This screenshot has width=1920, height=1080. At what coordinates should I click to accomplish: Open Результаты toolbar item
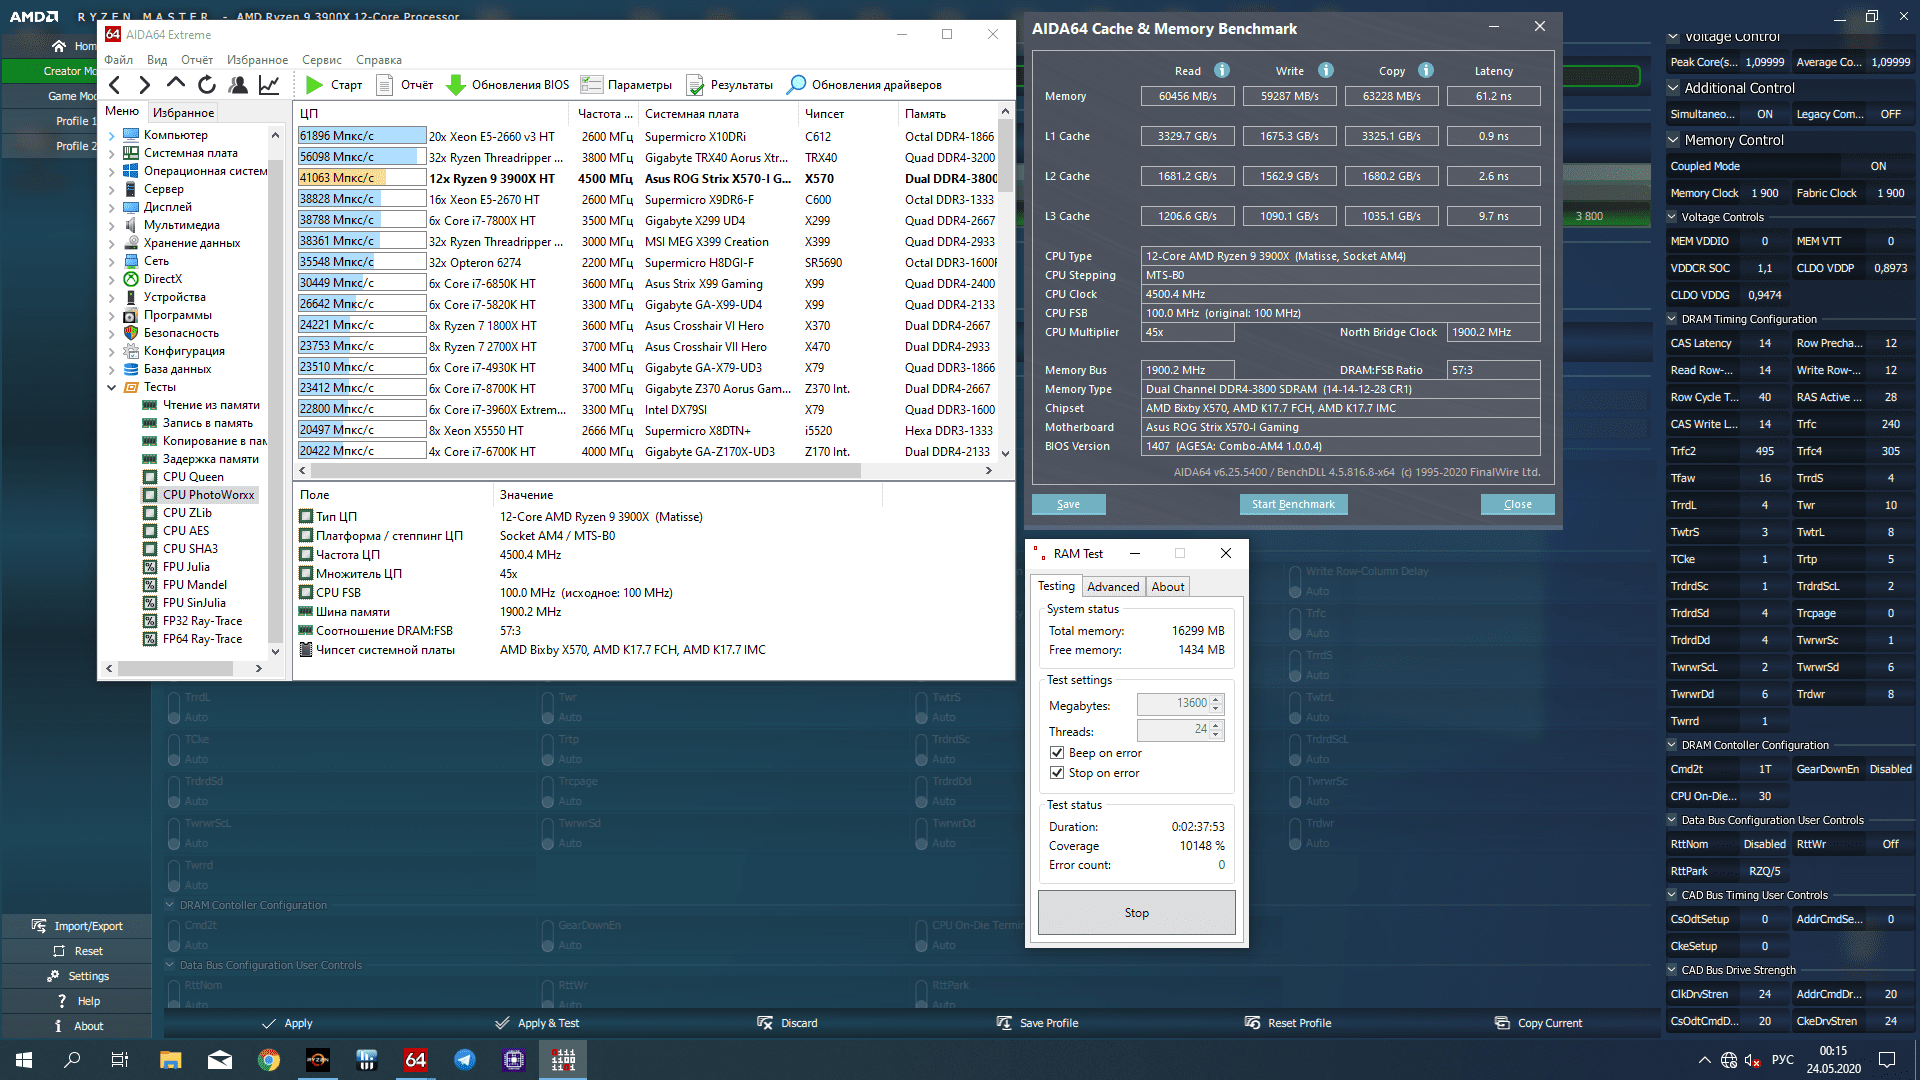click(730, 85)
